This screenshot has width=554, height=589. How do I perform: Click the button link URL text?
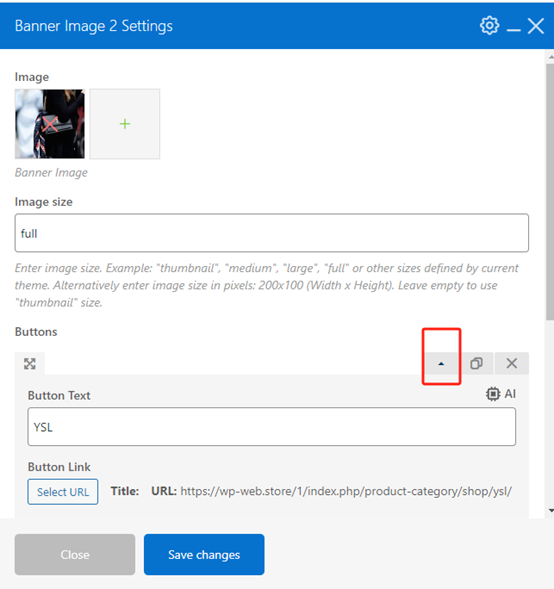pos(346,491)
